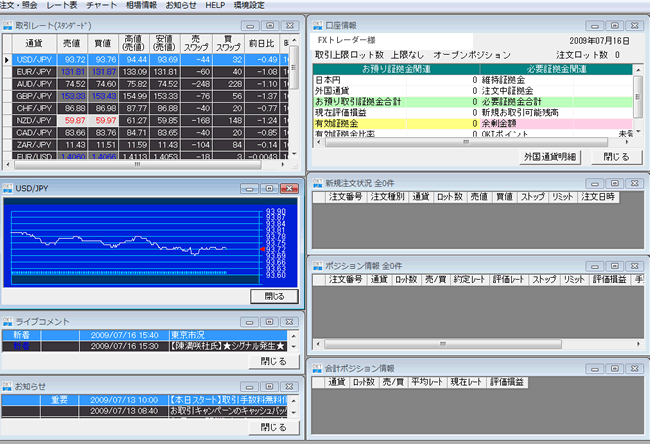The height and width of the screenshot is (444, 650).
Task: Close the USD/JPY chart window with red X
Action: click(x=289, y=189)
